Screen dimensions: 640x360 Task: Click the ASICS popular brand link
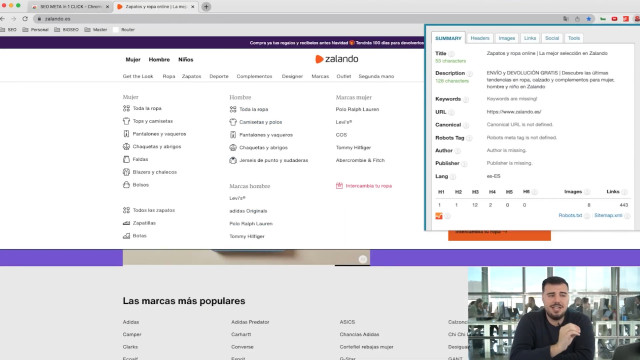coord(347,322)
